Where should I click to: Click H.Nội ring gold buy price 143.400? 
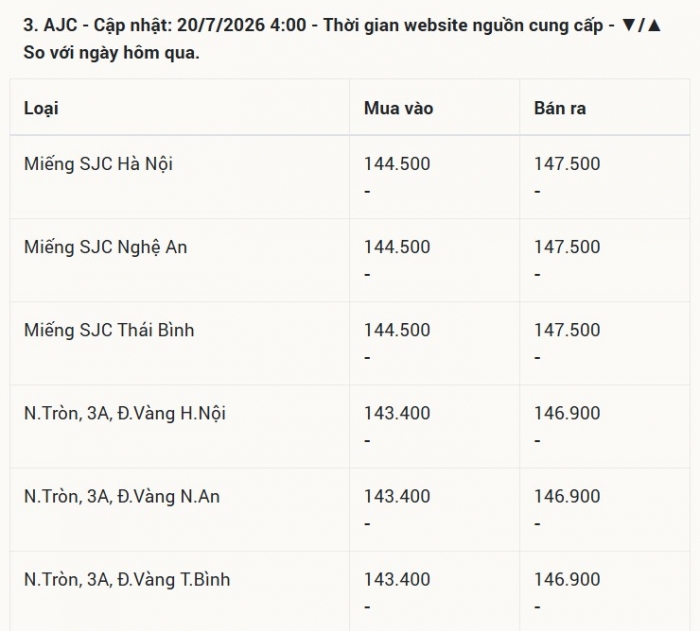pyautogui.click(x=397, y=413)
